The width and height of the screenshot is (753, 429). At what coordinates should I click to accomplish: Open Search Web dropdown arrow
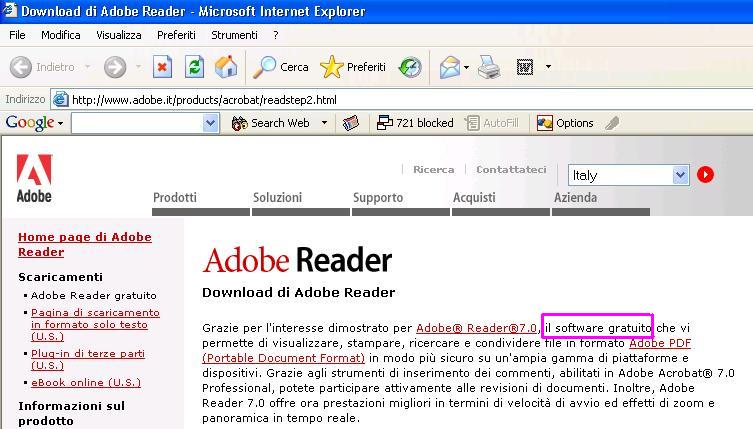coord(325,123)
